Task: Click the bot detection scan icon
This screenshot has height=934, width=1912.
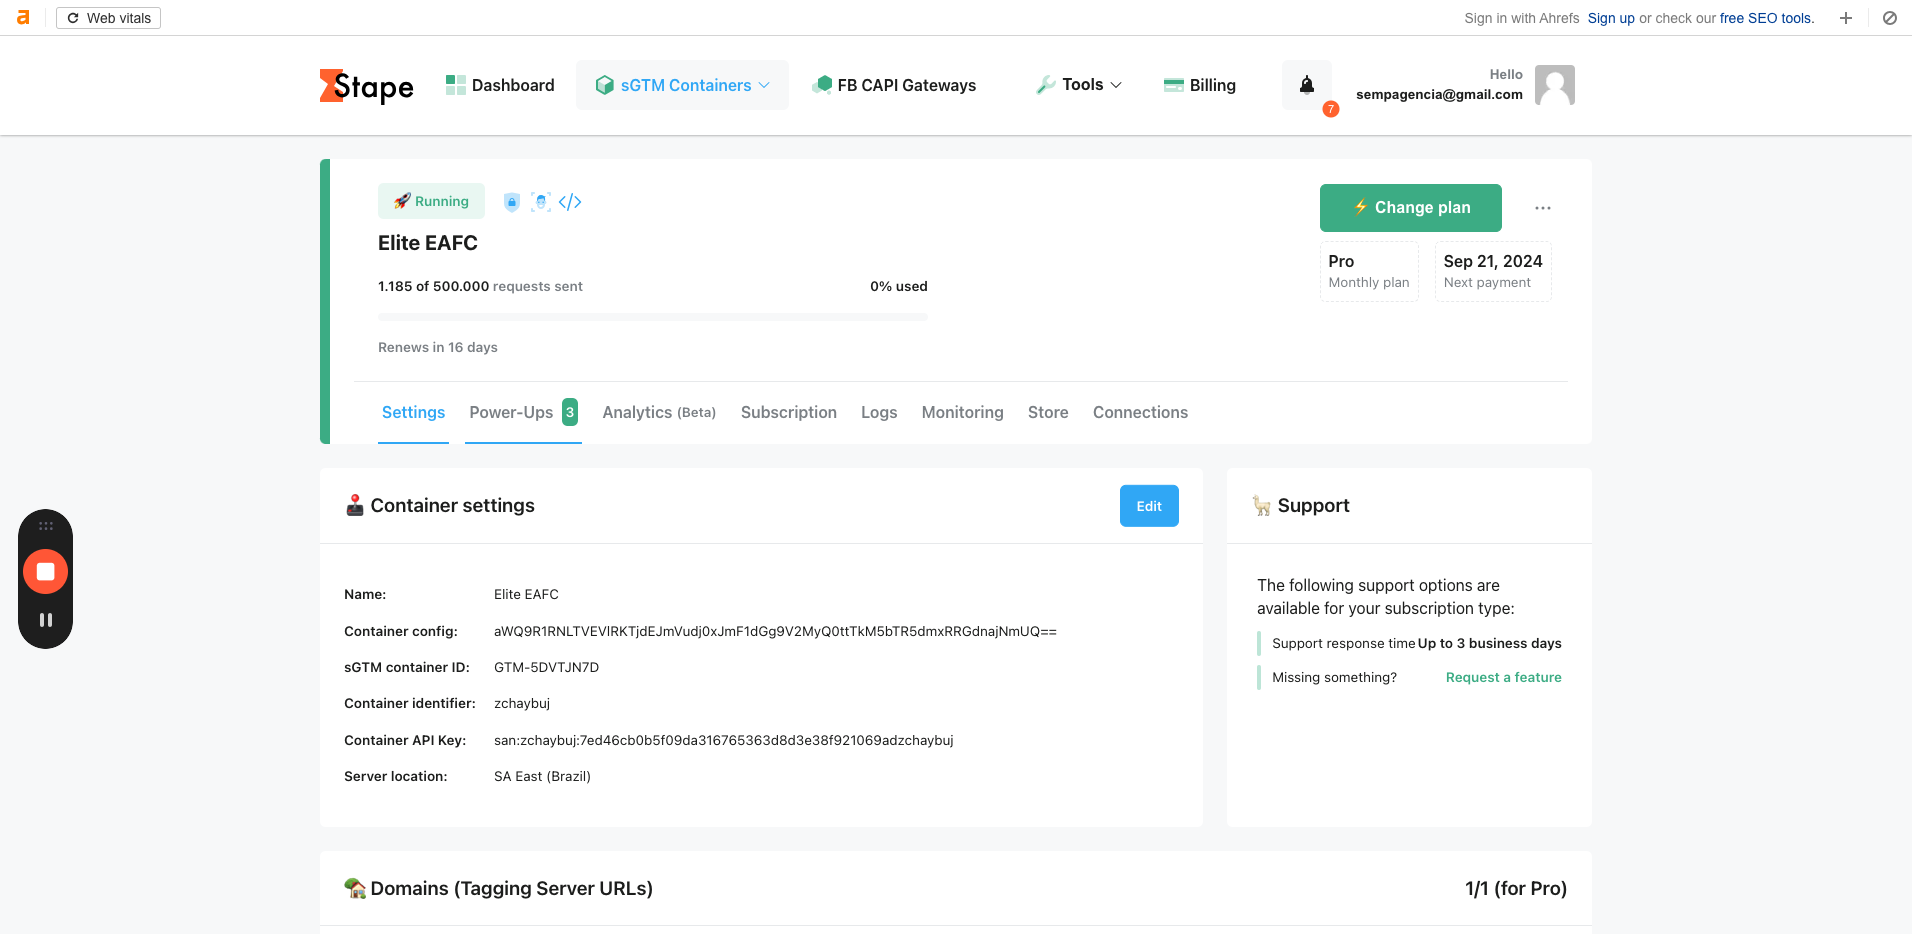Action: coord(541,202)
